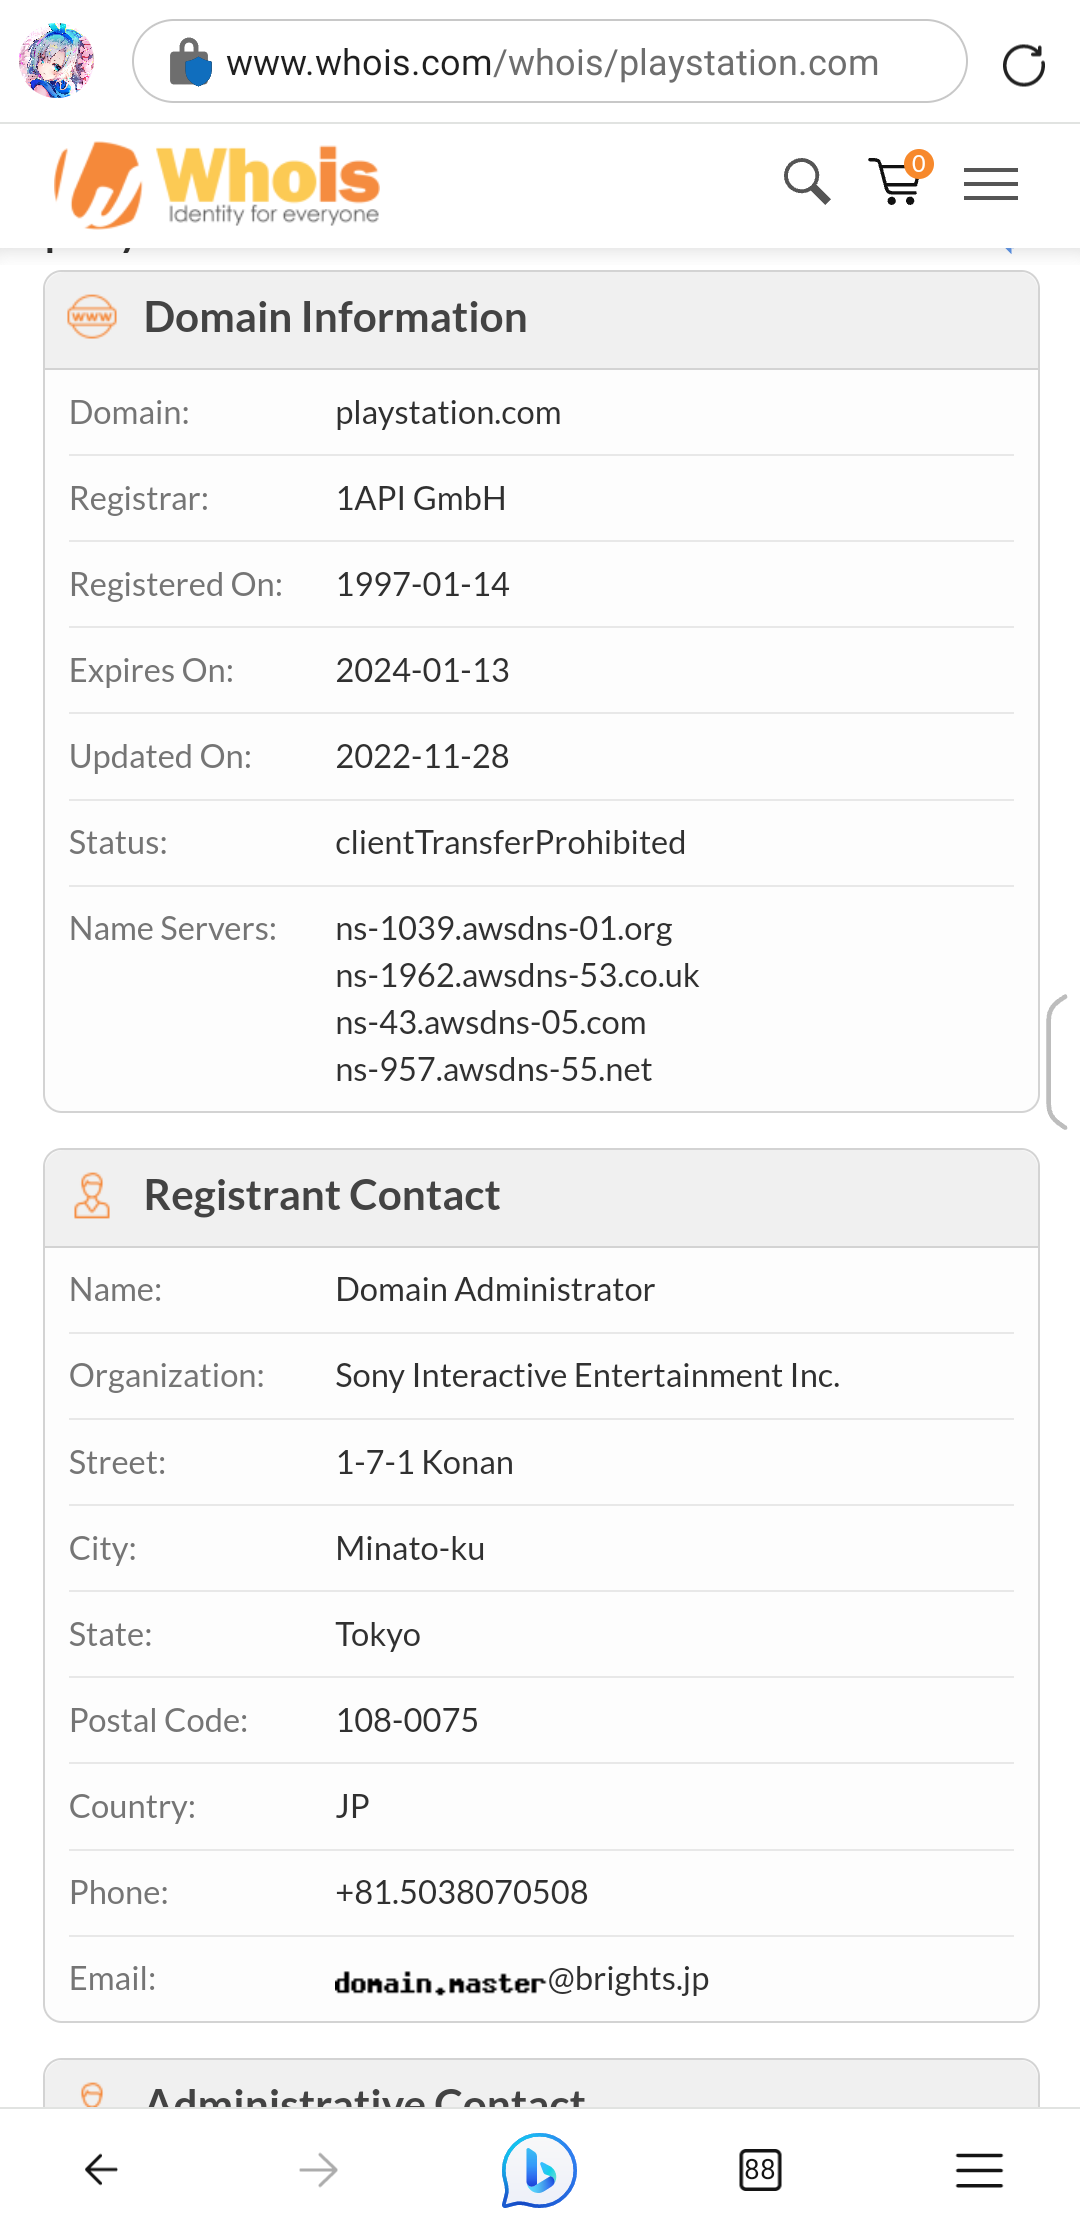
Task: Go forward to the next page
Action: pos(319,2169)
